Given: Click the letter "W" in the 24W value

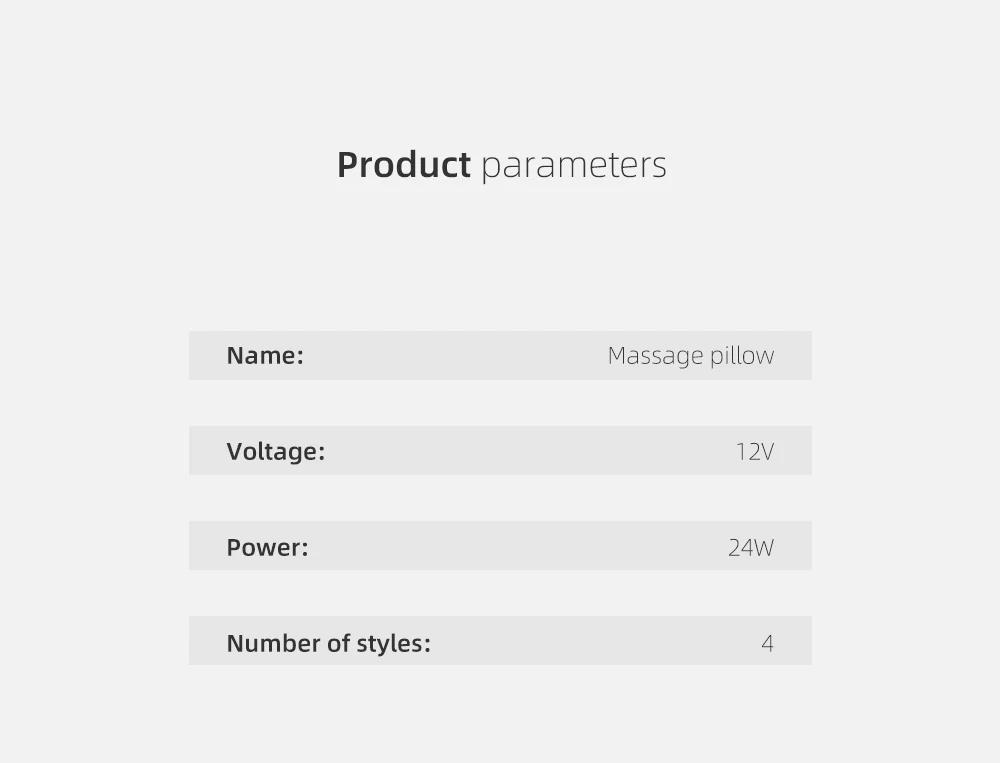Looking at the screenshot, I should (x=763, y=548).
